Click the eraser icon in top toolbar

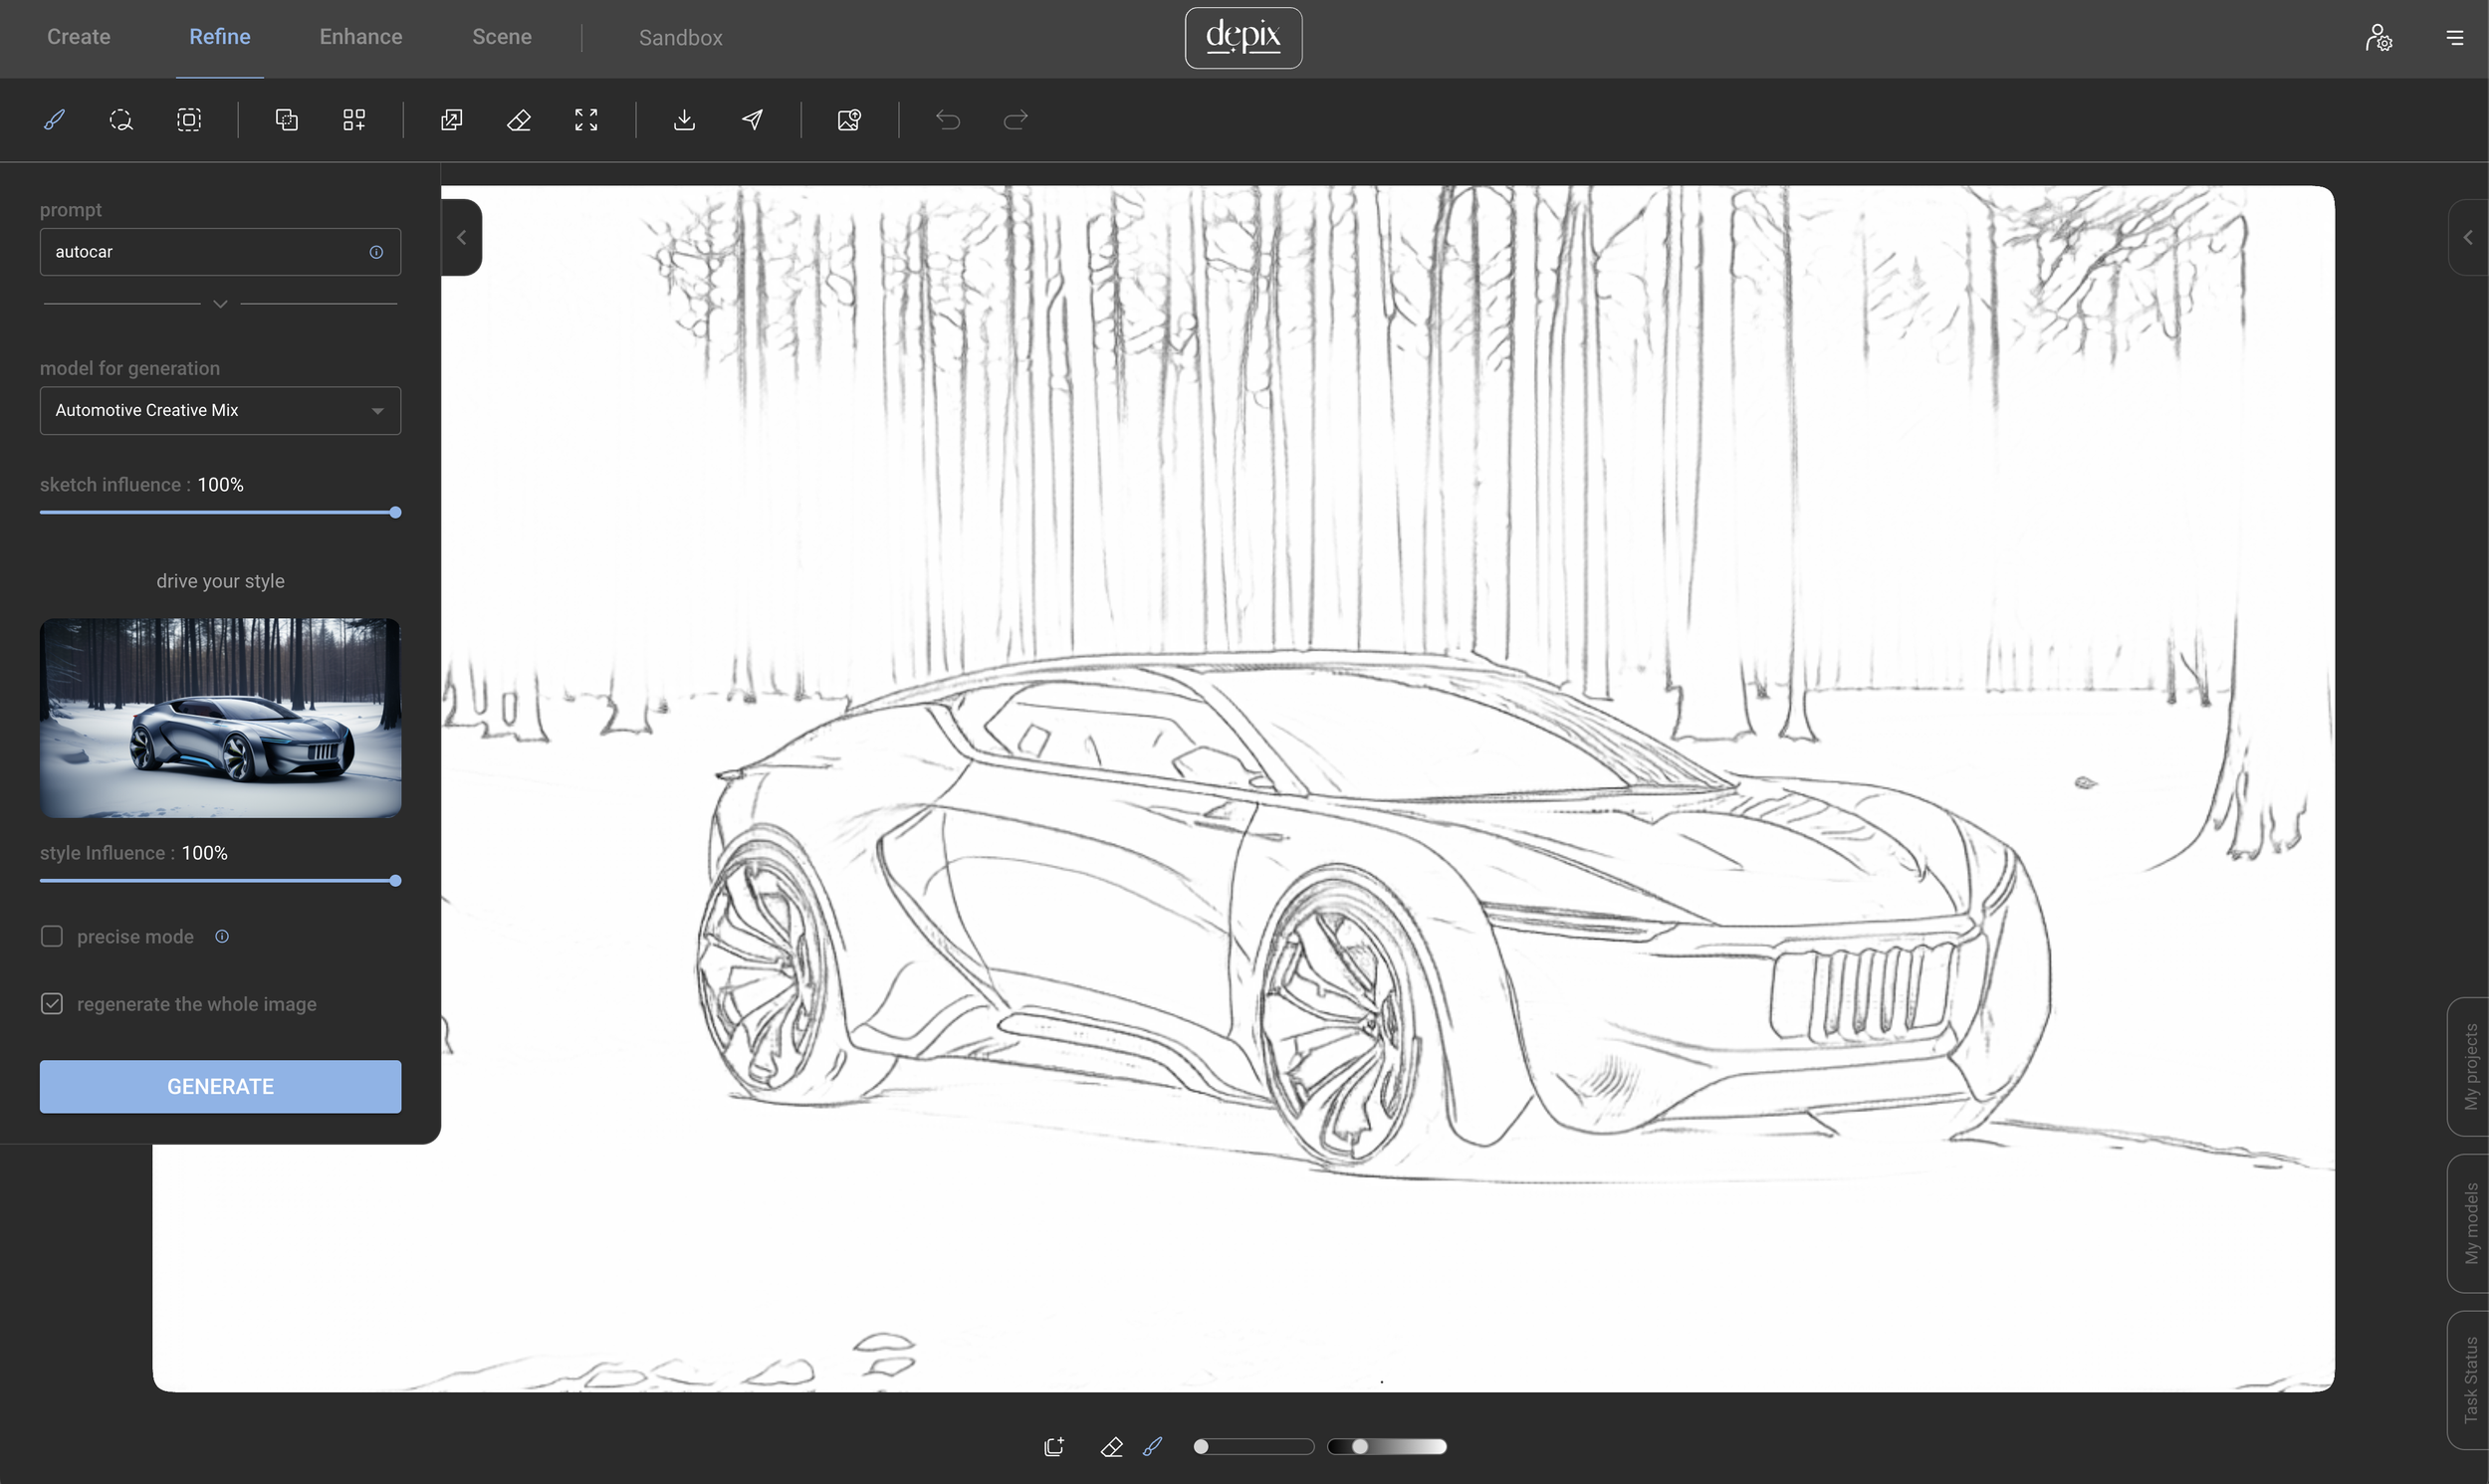[519, 120]
